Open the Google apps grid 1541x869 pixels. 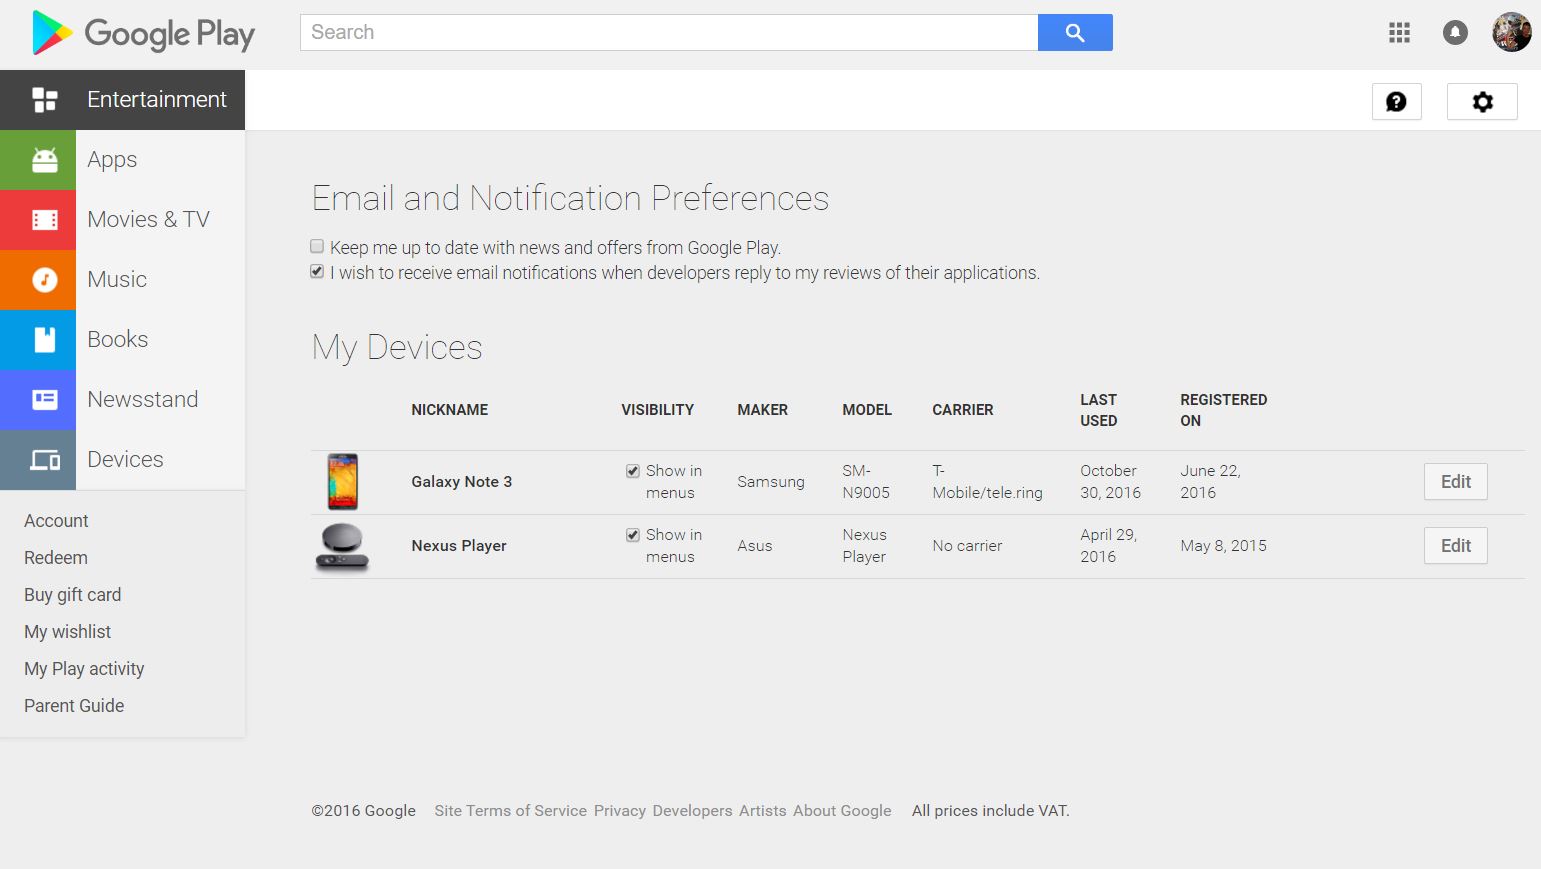coord(1399,33)
